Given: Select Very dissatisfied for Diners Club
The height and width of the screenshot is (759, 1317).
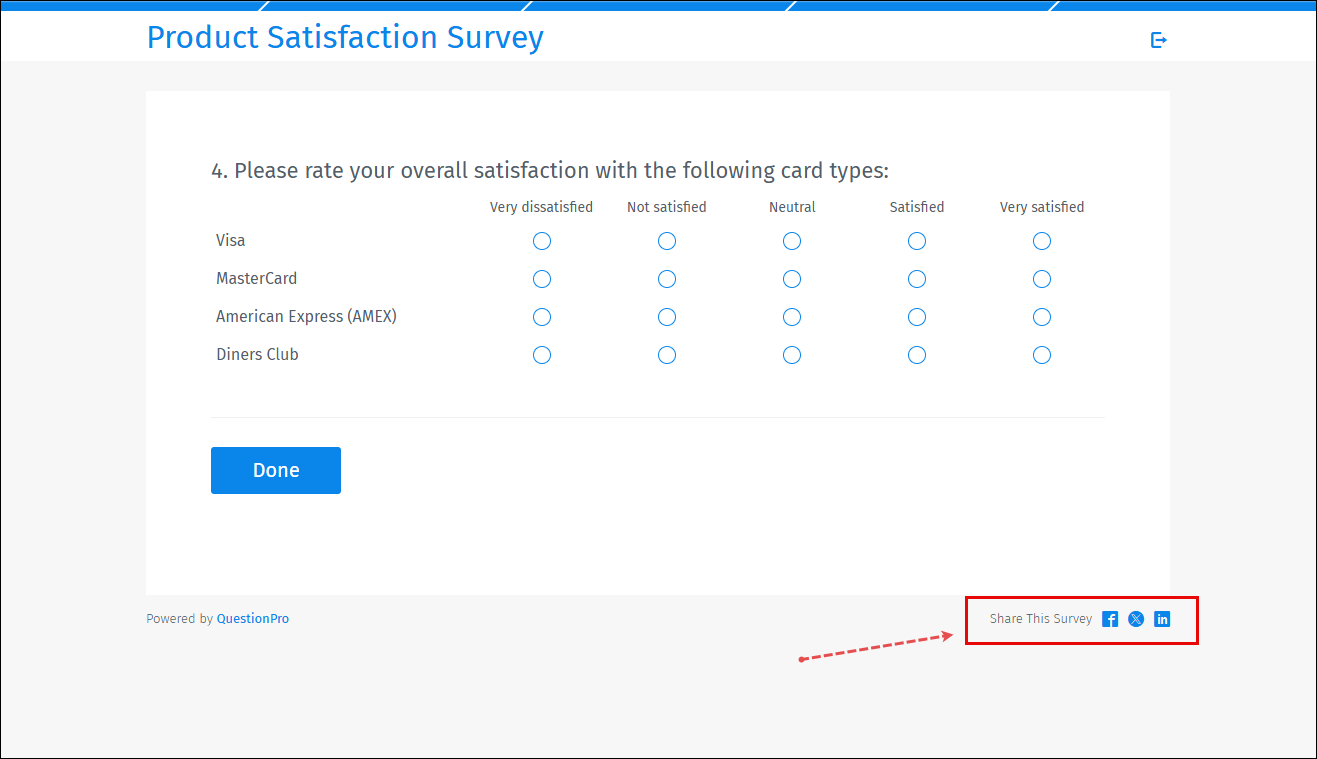Looking at the screenshot, I should 542,354.
